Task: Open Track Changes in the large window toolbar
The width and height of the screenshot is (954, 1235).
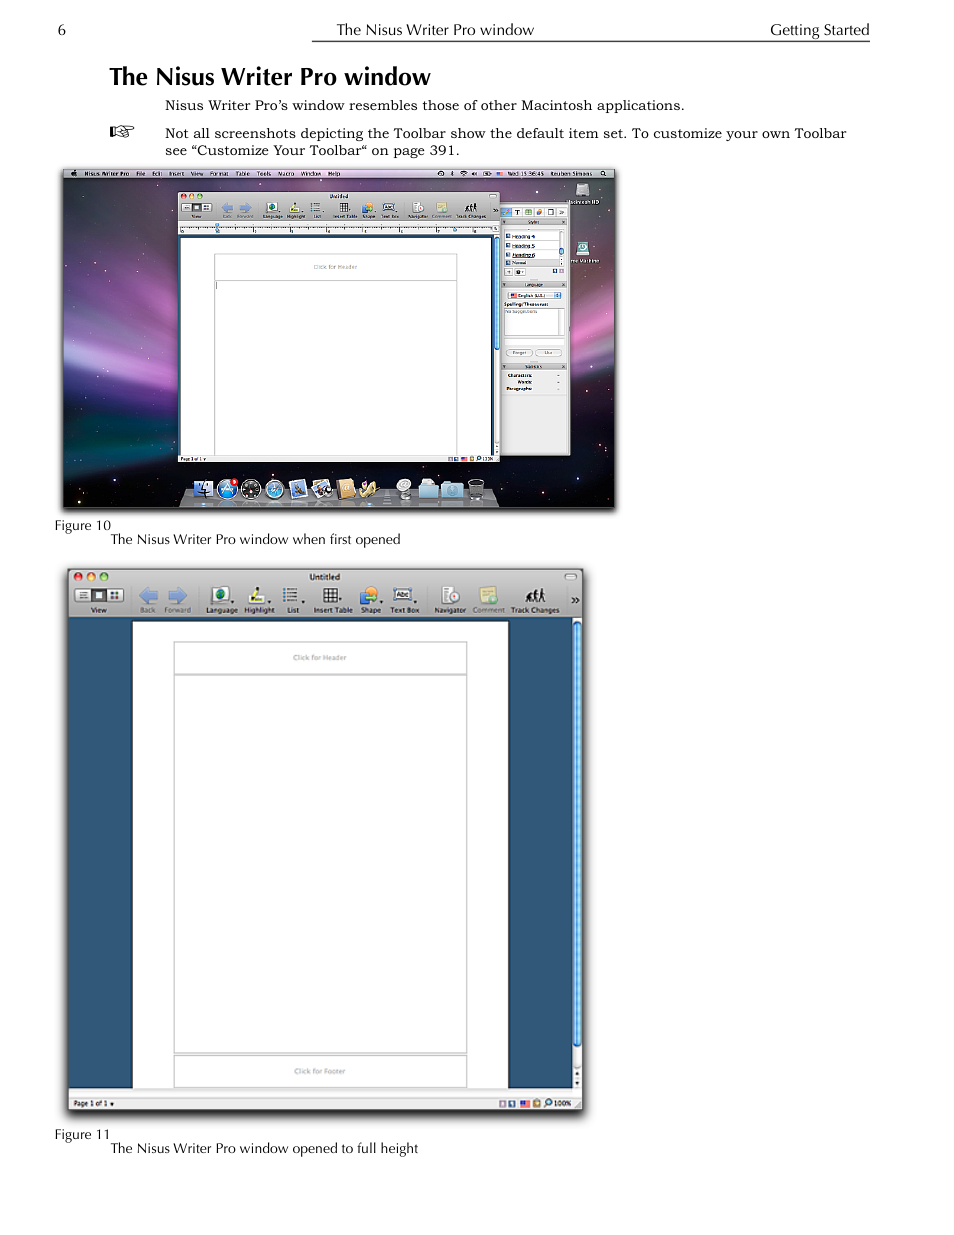Action: [x=535, y=595]
